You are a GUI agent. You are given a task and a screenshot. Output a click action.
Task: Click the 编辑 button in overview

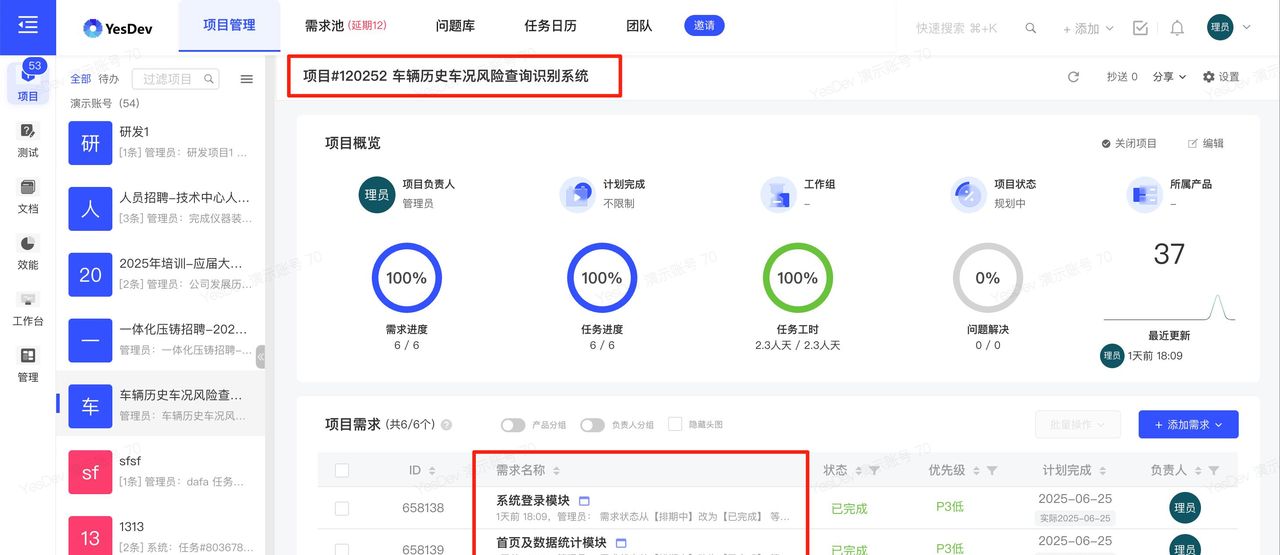click(x=1206, y=143)
